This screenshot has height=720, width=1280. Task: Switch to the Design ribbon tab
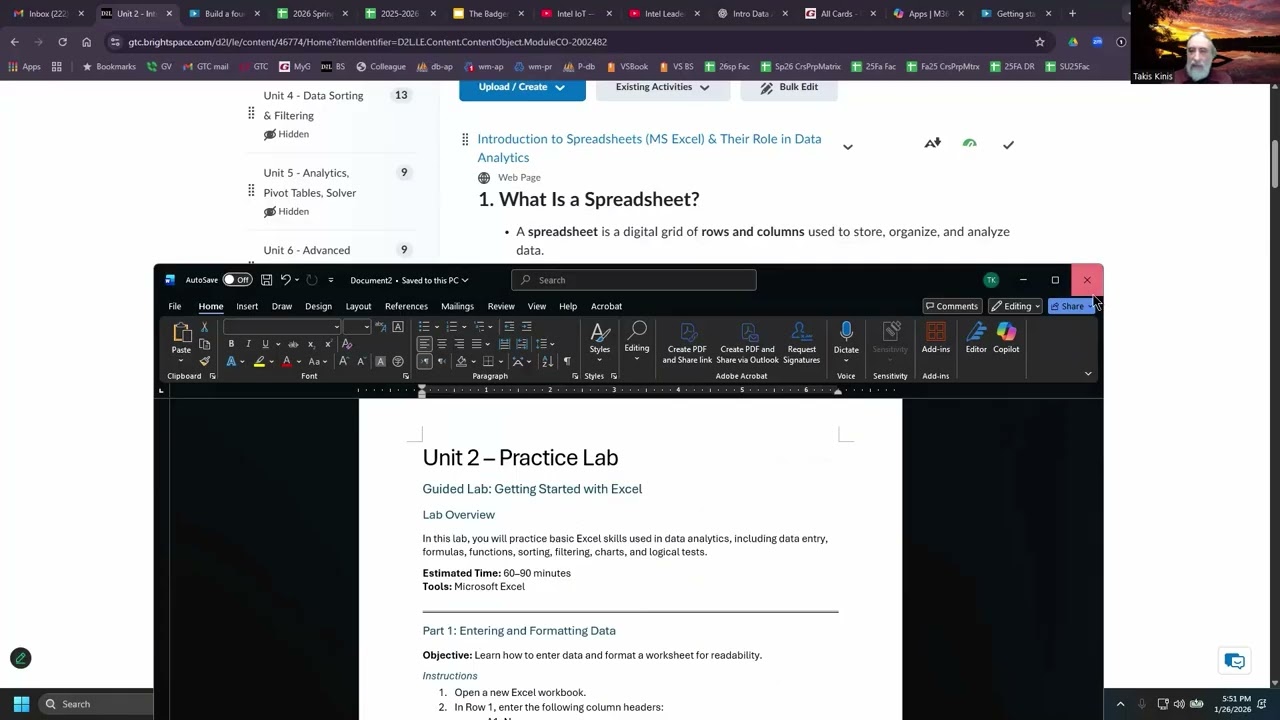point(318,306)
